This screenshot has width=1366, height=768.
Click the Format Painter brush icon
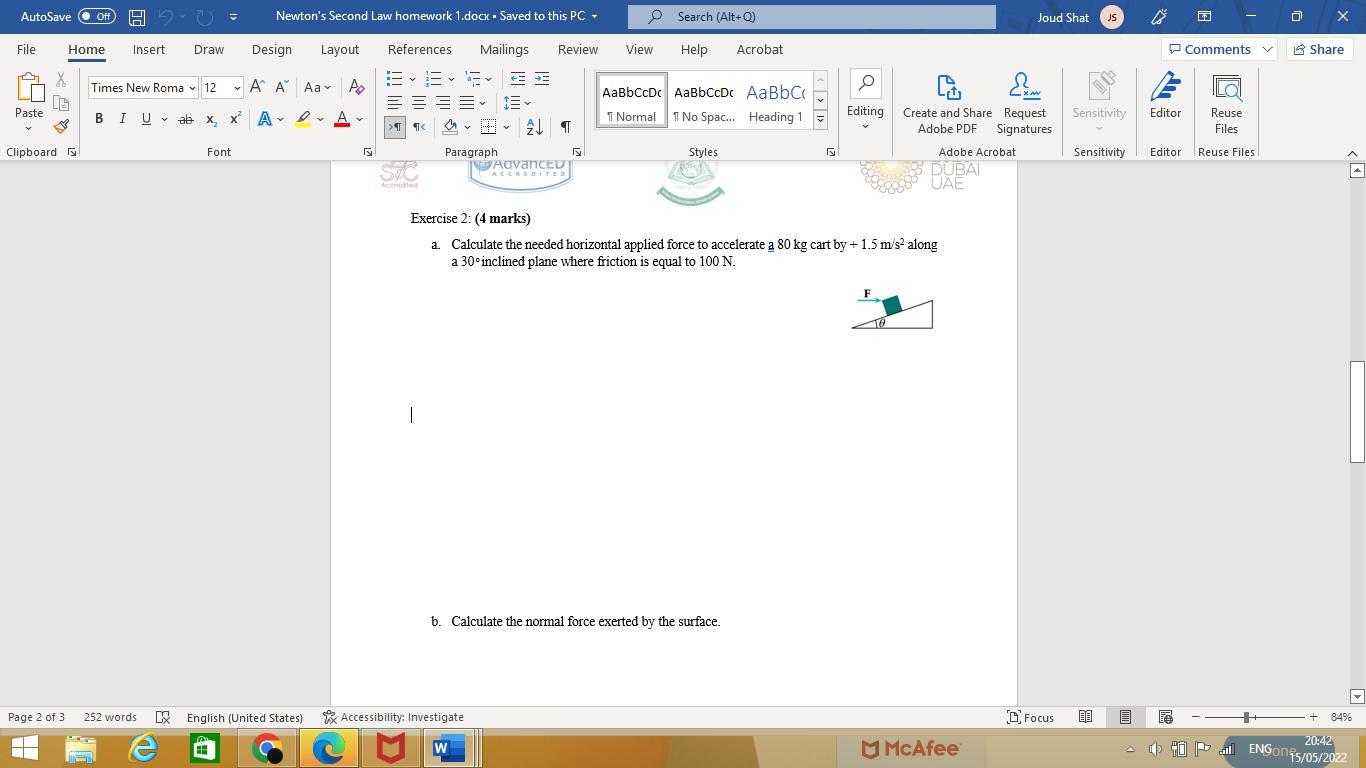pyautogui.click(x=61, y=127)
